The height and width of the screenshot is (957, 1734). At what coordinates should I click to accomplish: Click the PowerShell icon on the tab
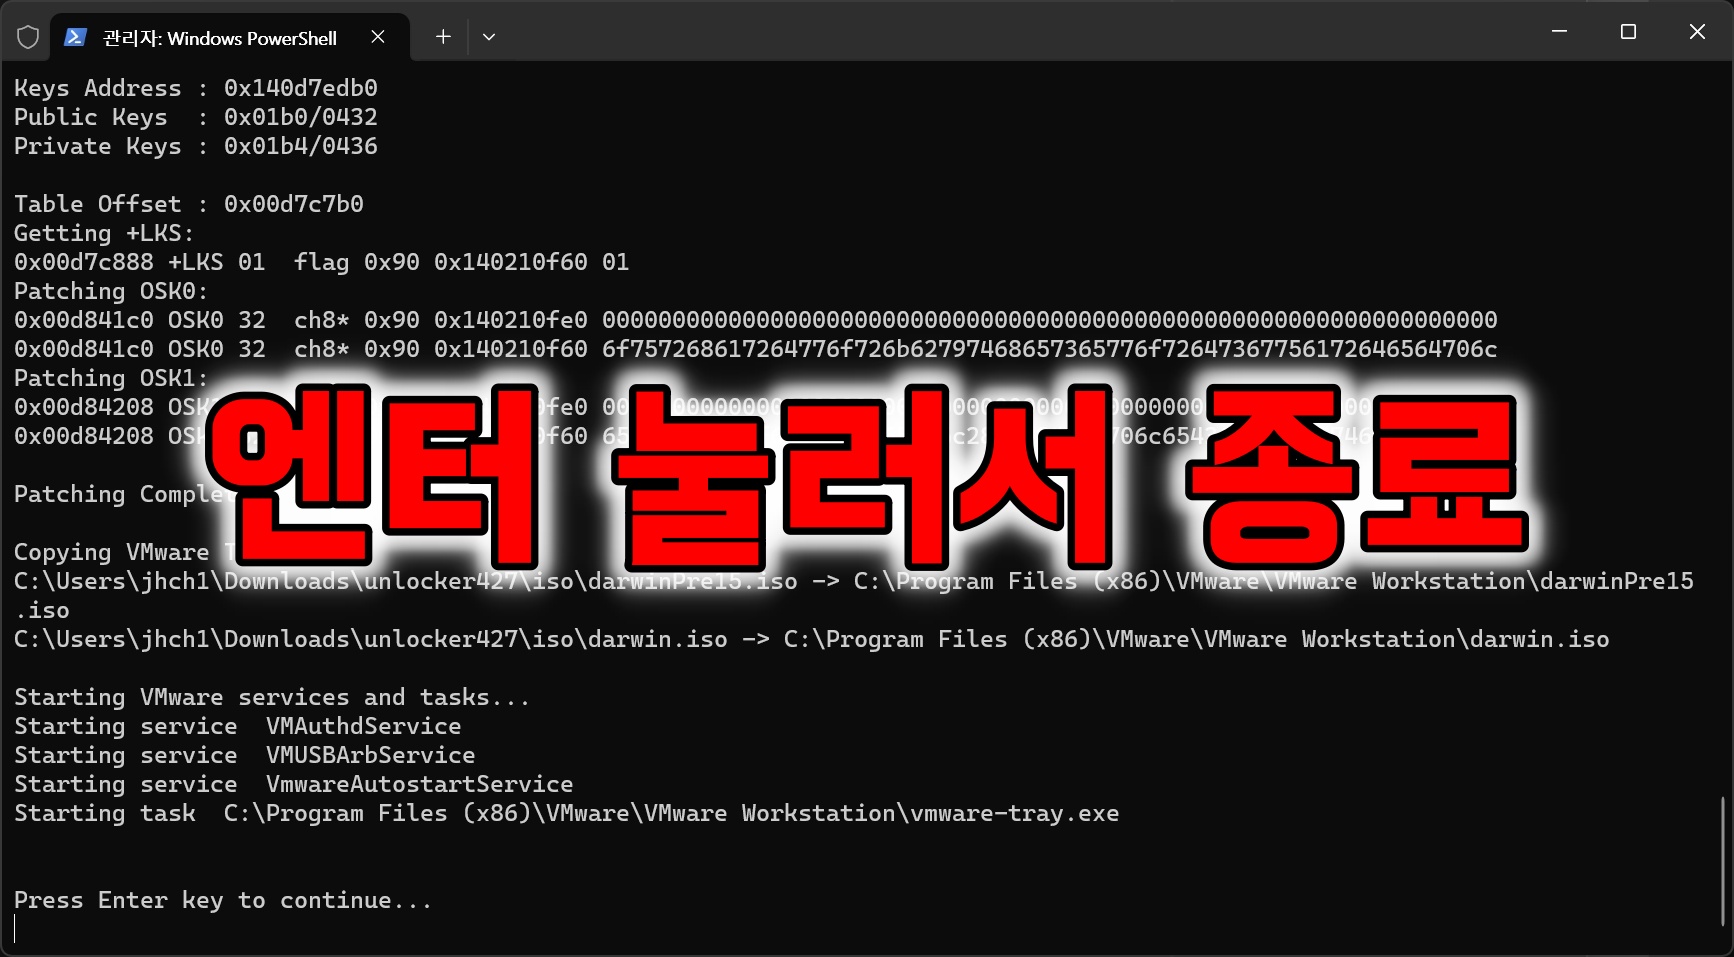pyautogui.click(x=75, y=37)
